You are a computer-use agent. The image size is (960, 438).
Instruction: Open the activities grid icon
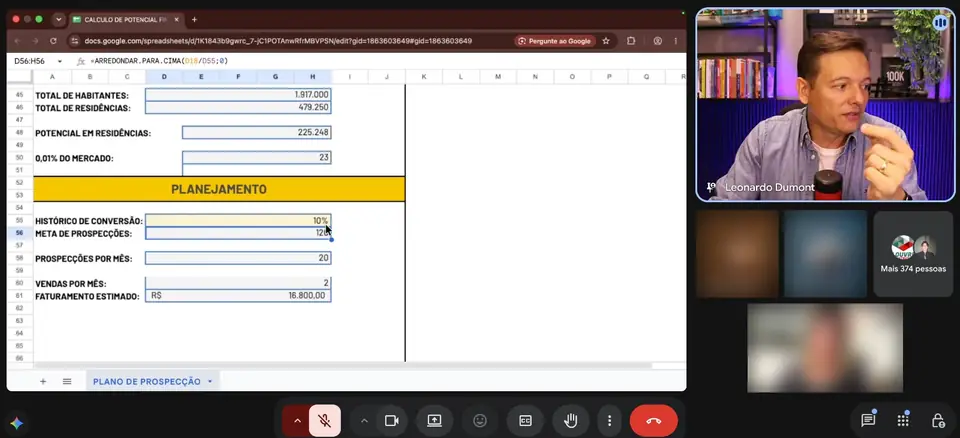(x=902, y=421)
